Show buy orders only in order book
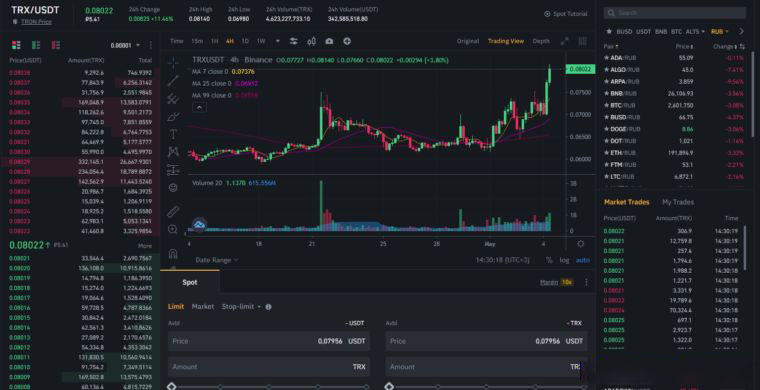 tap(36, 45)
